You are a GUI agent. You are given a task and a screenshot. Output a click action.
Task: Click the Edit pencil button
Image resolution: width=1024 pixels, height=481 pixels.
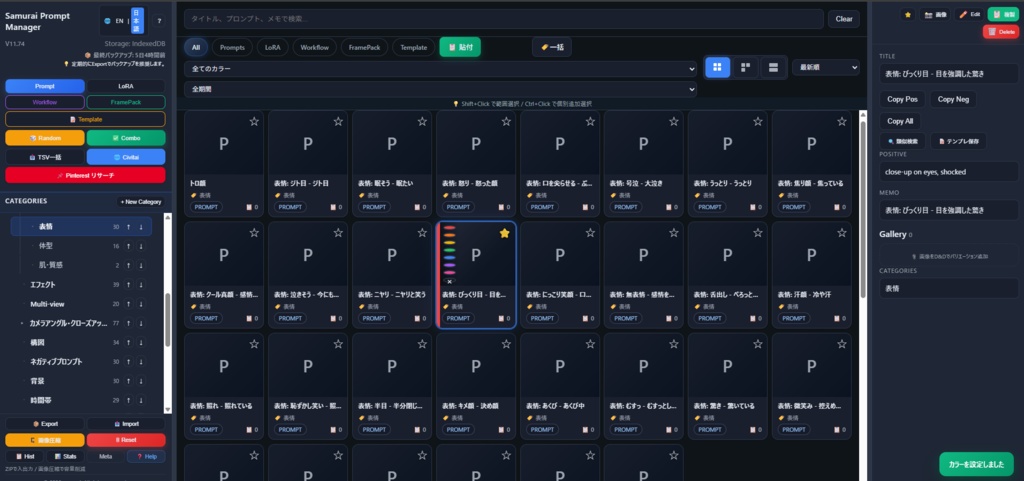tap(969, 14)
